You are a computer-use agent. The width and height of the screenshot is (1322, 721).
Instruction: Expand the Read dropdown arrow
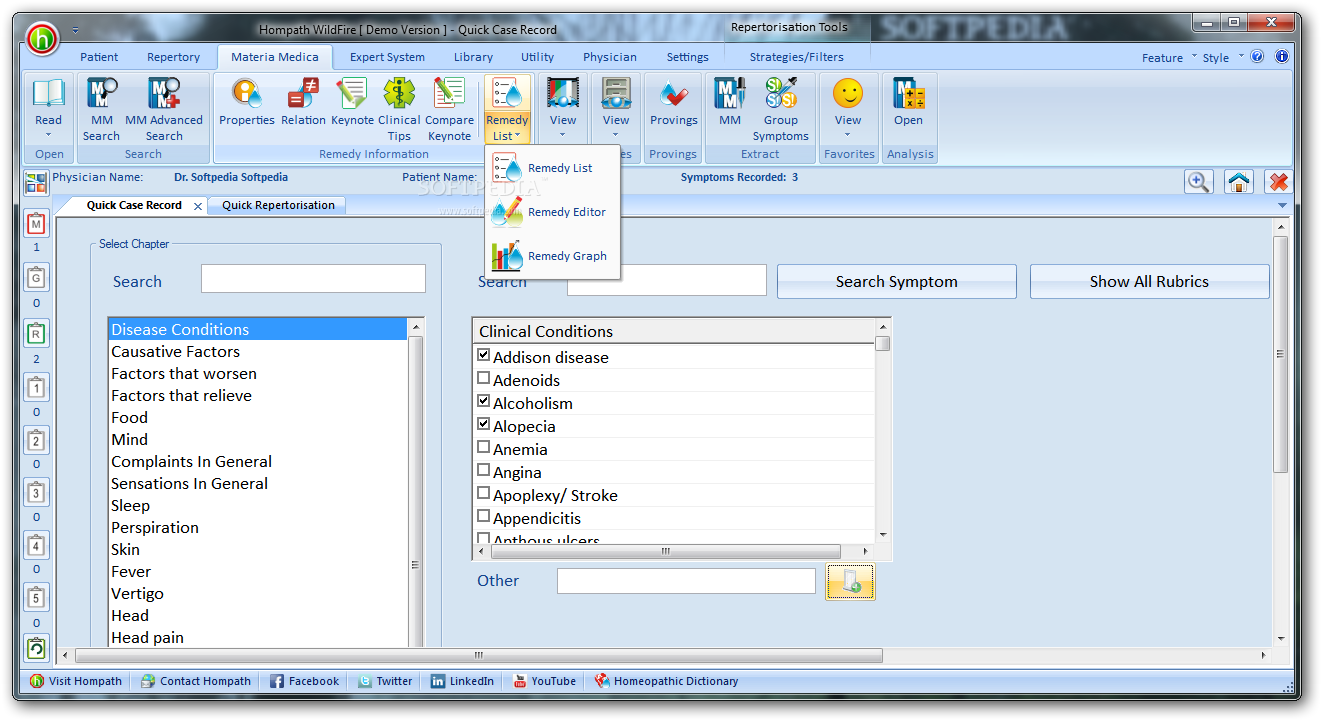pos(48,134)
